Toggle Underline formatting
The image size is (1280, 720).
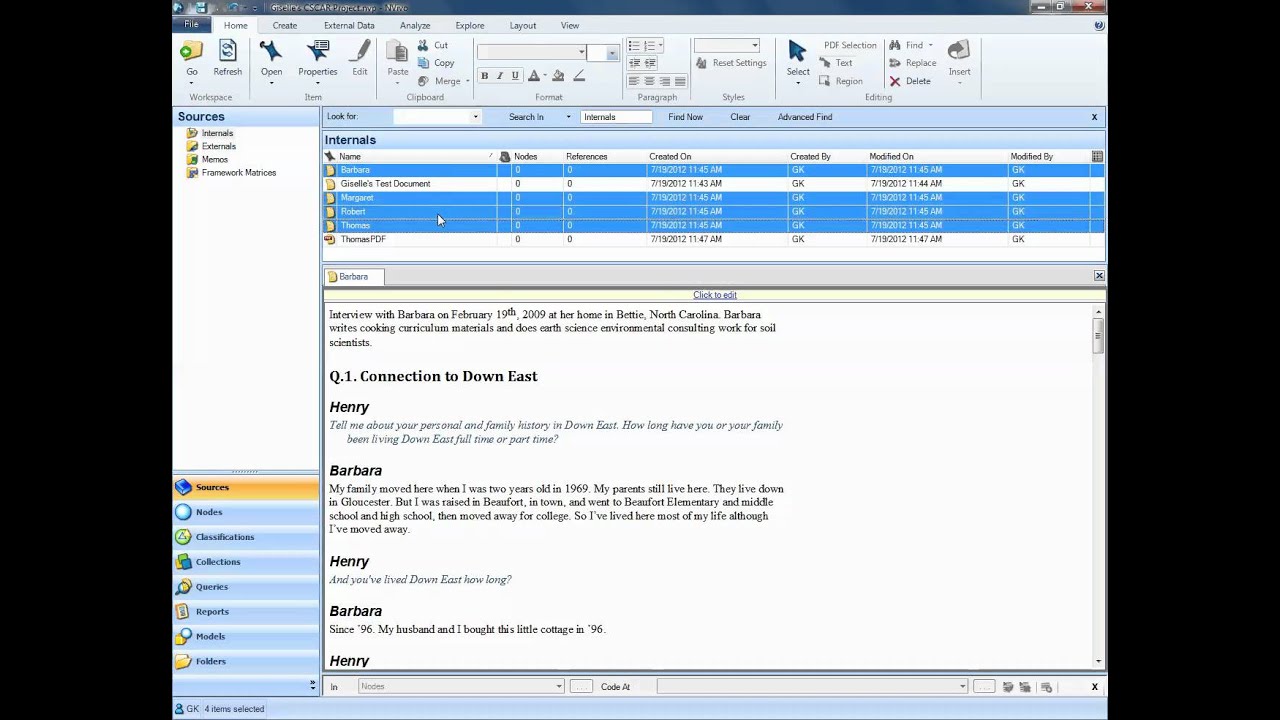[515, 76]
